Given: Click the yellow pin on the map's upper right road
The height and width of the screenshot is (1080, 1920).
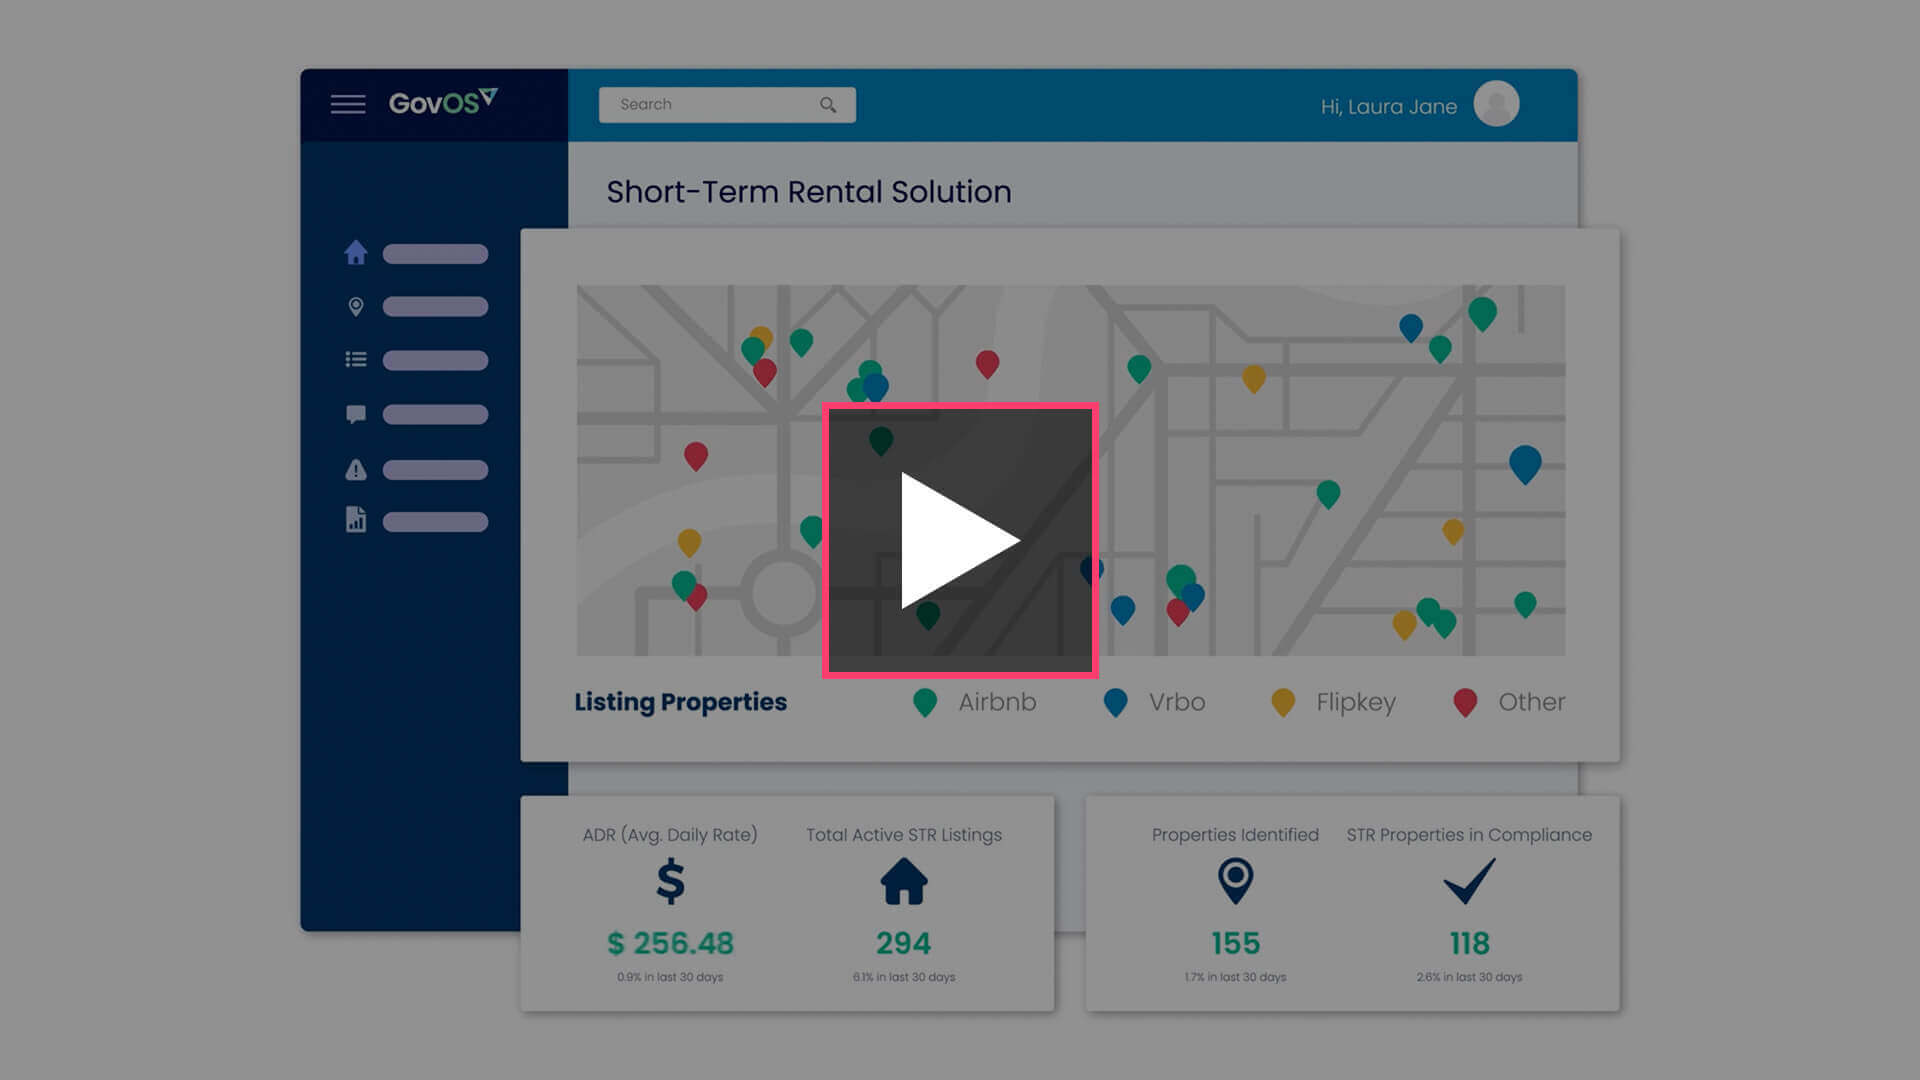Looking at the screenshot, I should (x=1254, y=378).
